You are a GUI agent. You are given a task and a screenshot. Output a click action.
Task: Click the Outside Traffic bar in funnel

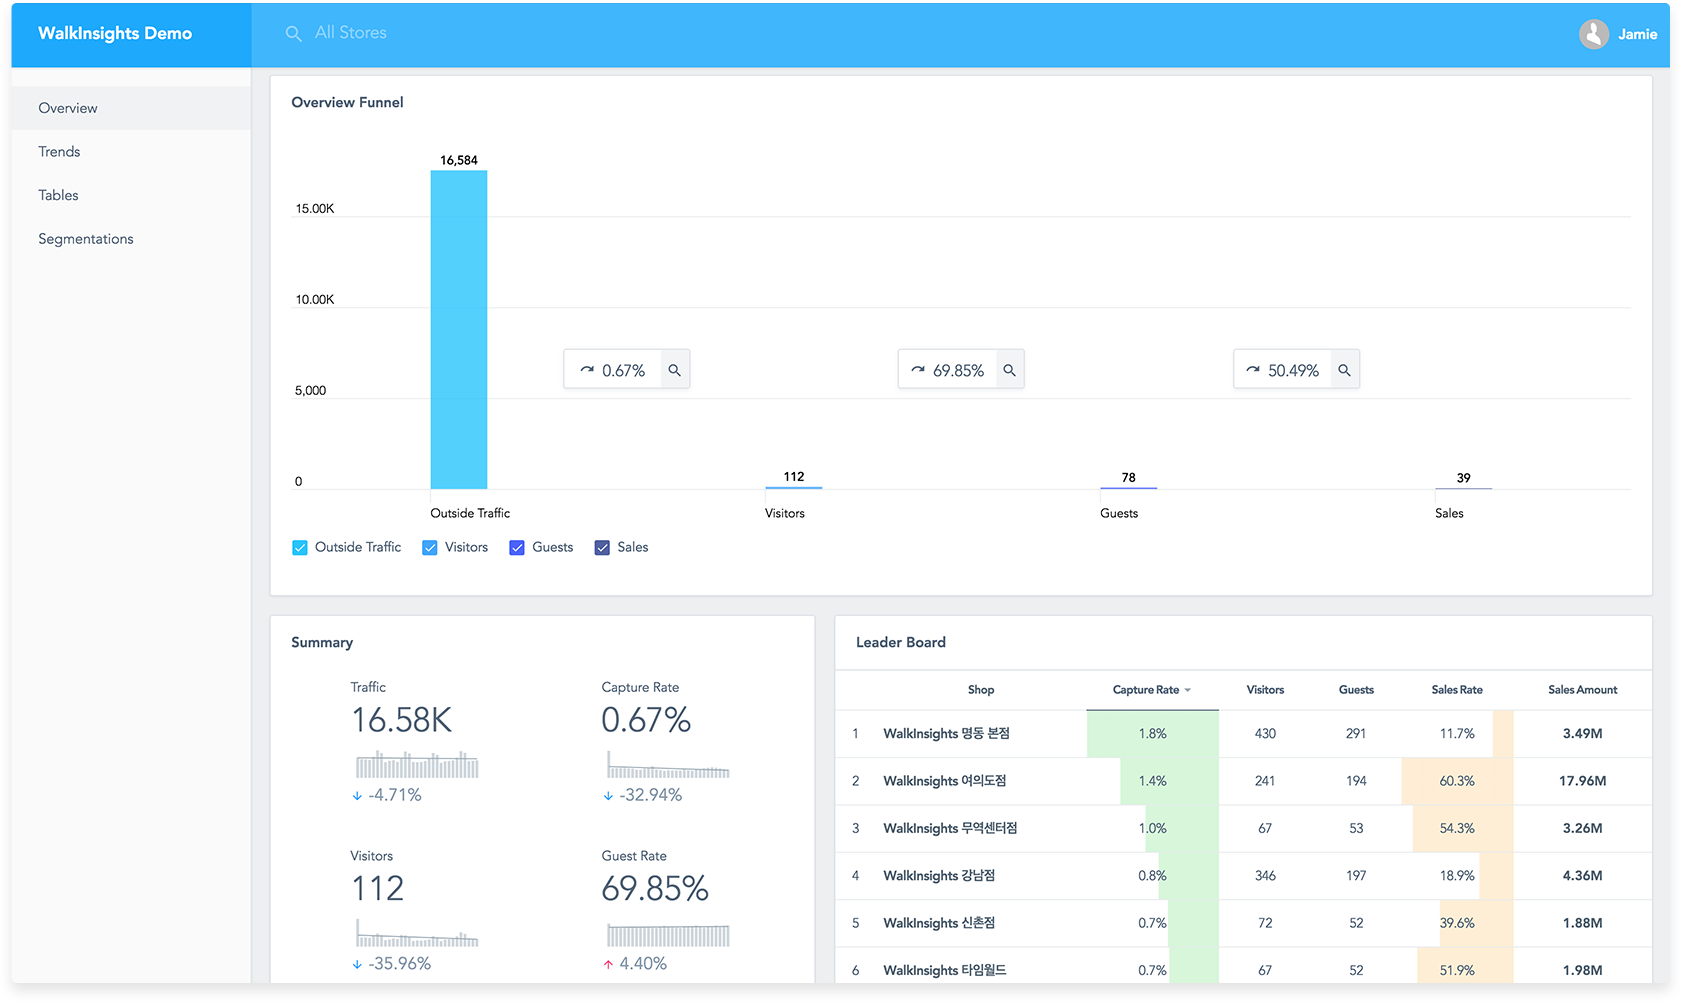pos(459,330)
